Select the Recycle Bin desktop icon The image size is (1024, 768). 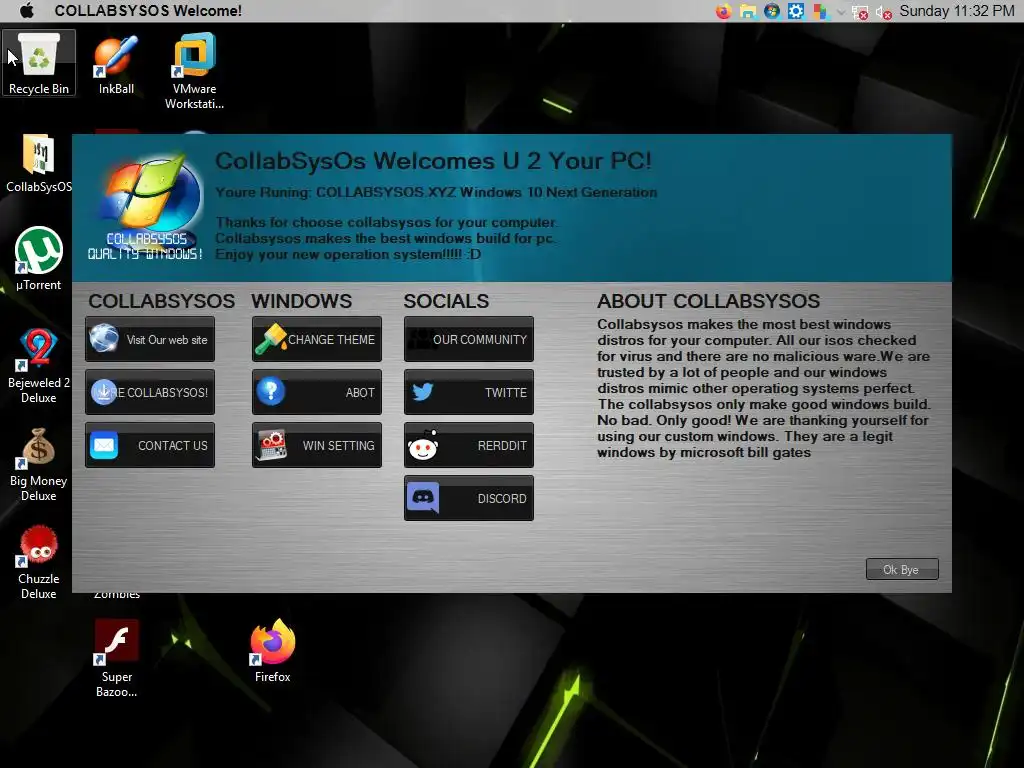tap(39, 63)
